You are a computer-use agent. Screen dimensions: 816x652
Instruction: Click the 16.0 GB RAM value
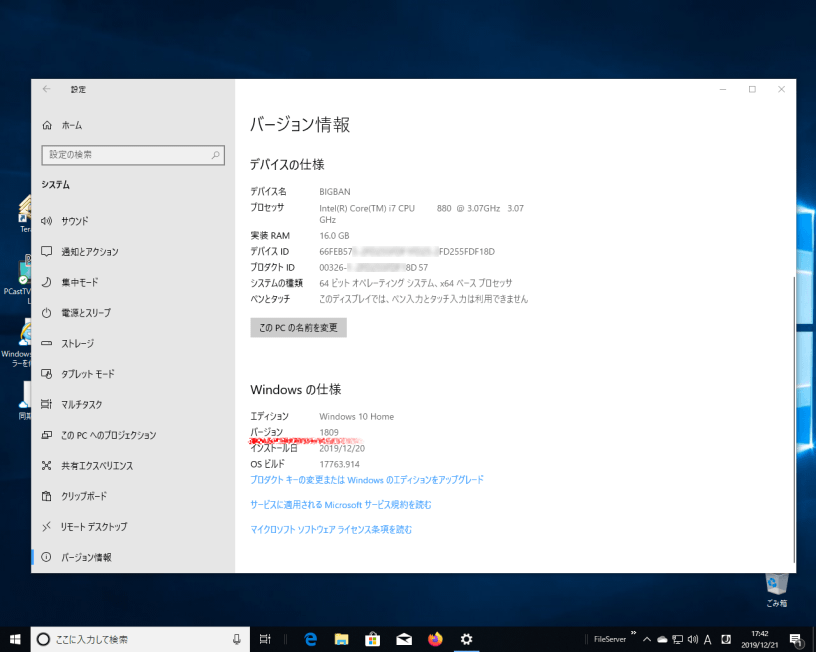[x=334, y=236]
